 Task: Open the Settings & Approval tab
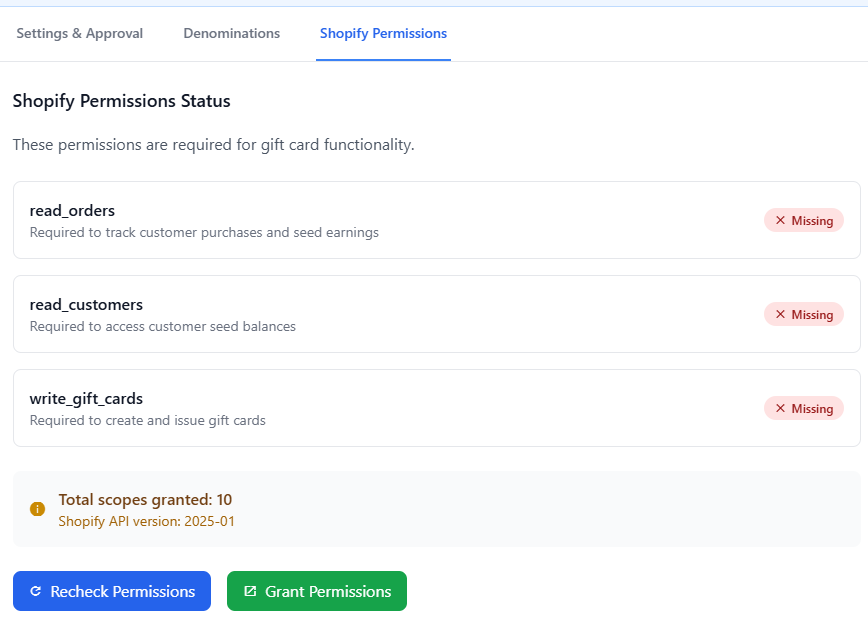coord(80,33)
